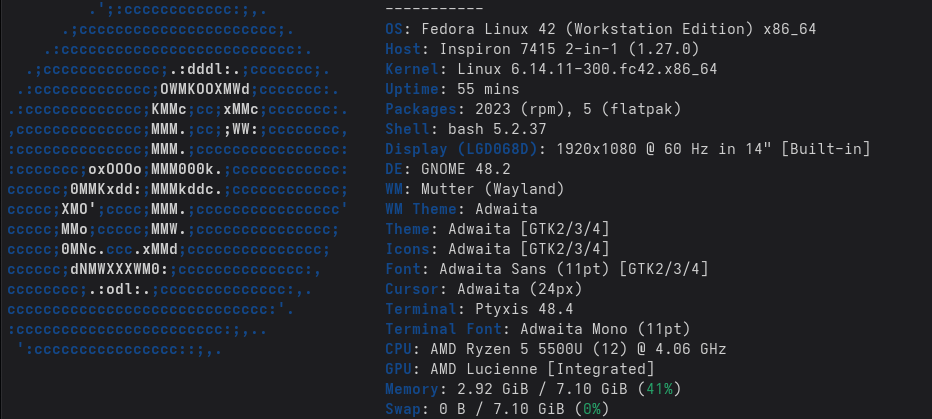
Task: Click the Host Inspiron 7415 line
Action: click(x=542, y=49)
